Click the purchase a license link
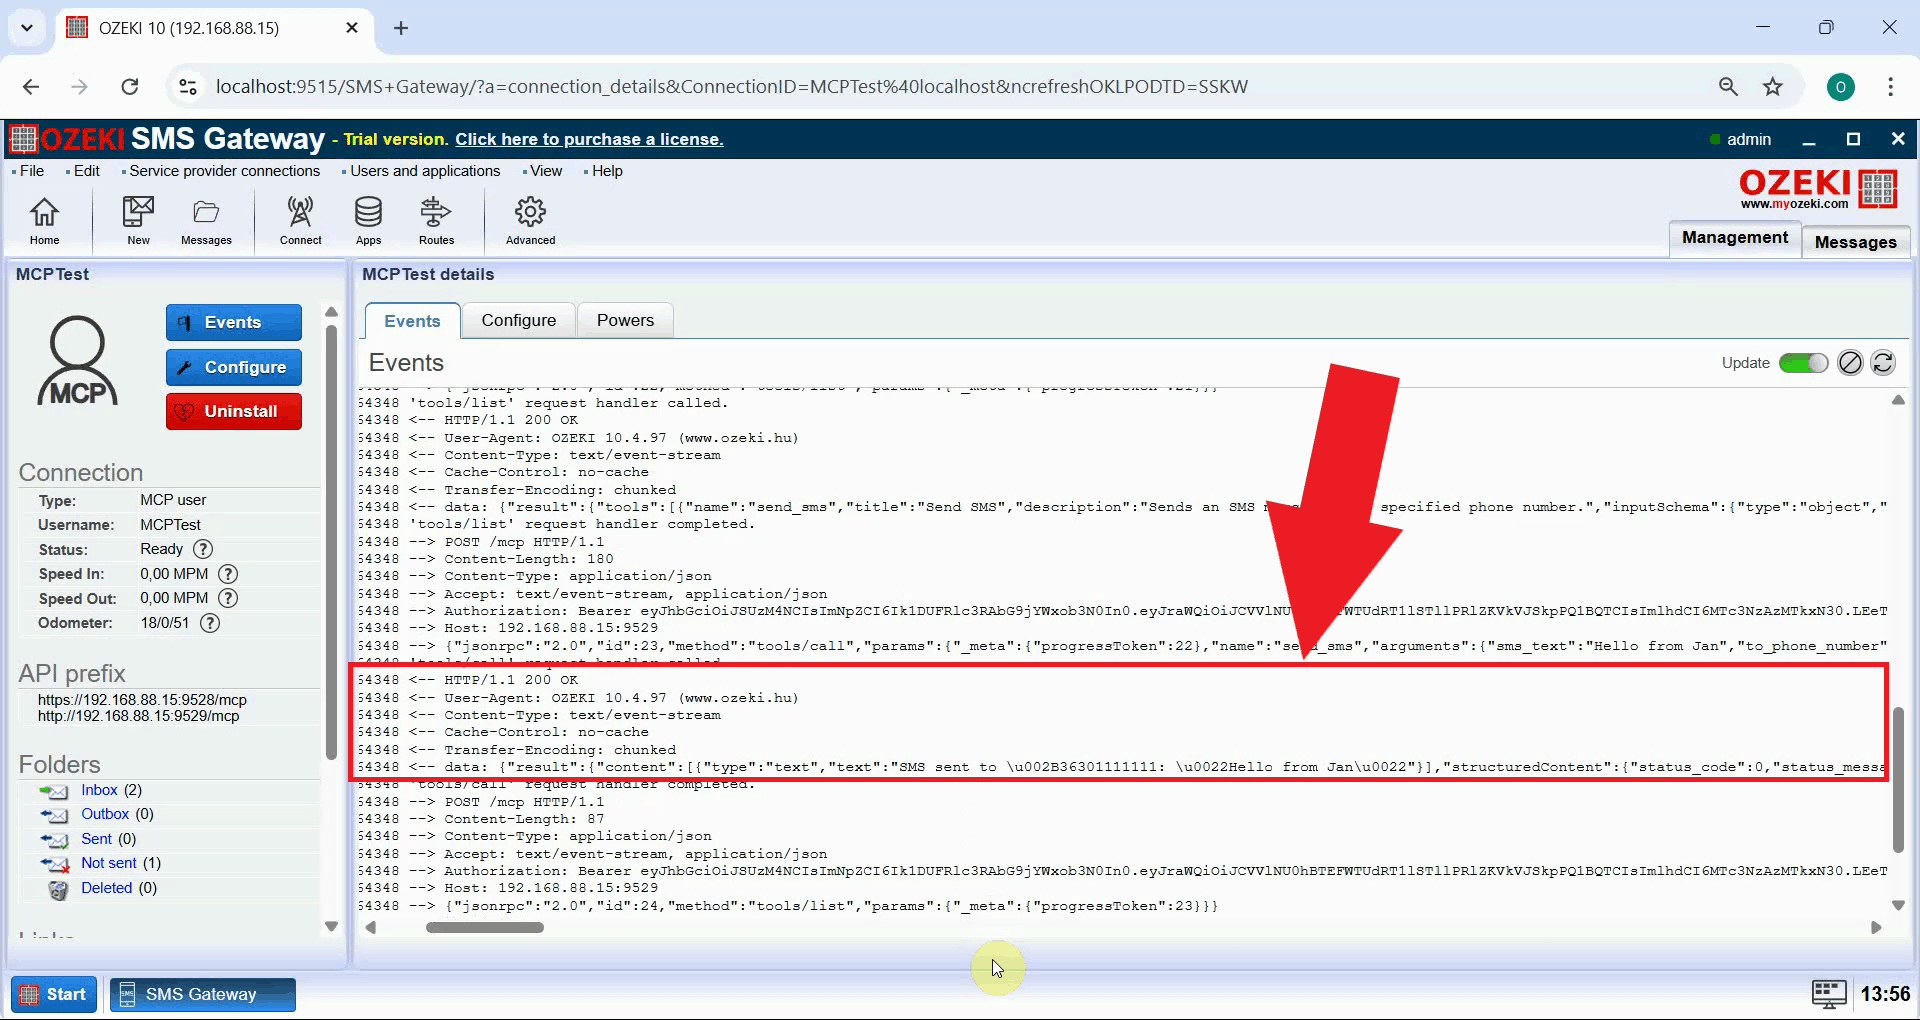The image size is (1920, 1020). (x=589, y=140)
